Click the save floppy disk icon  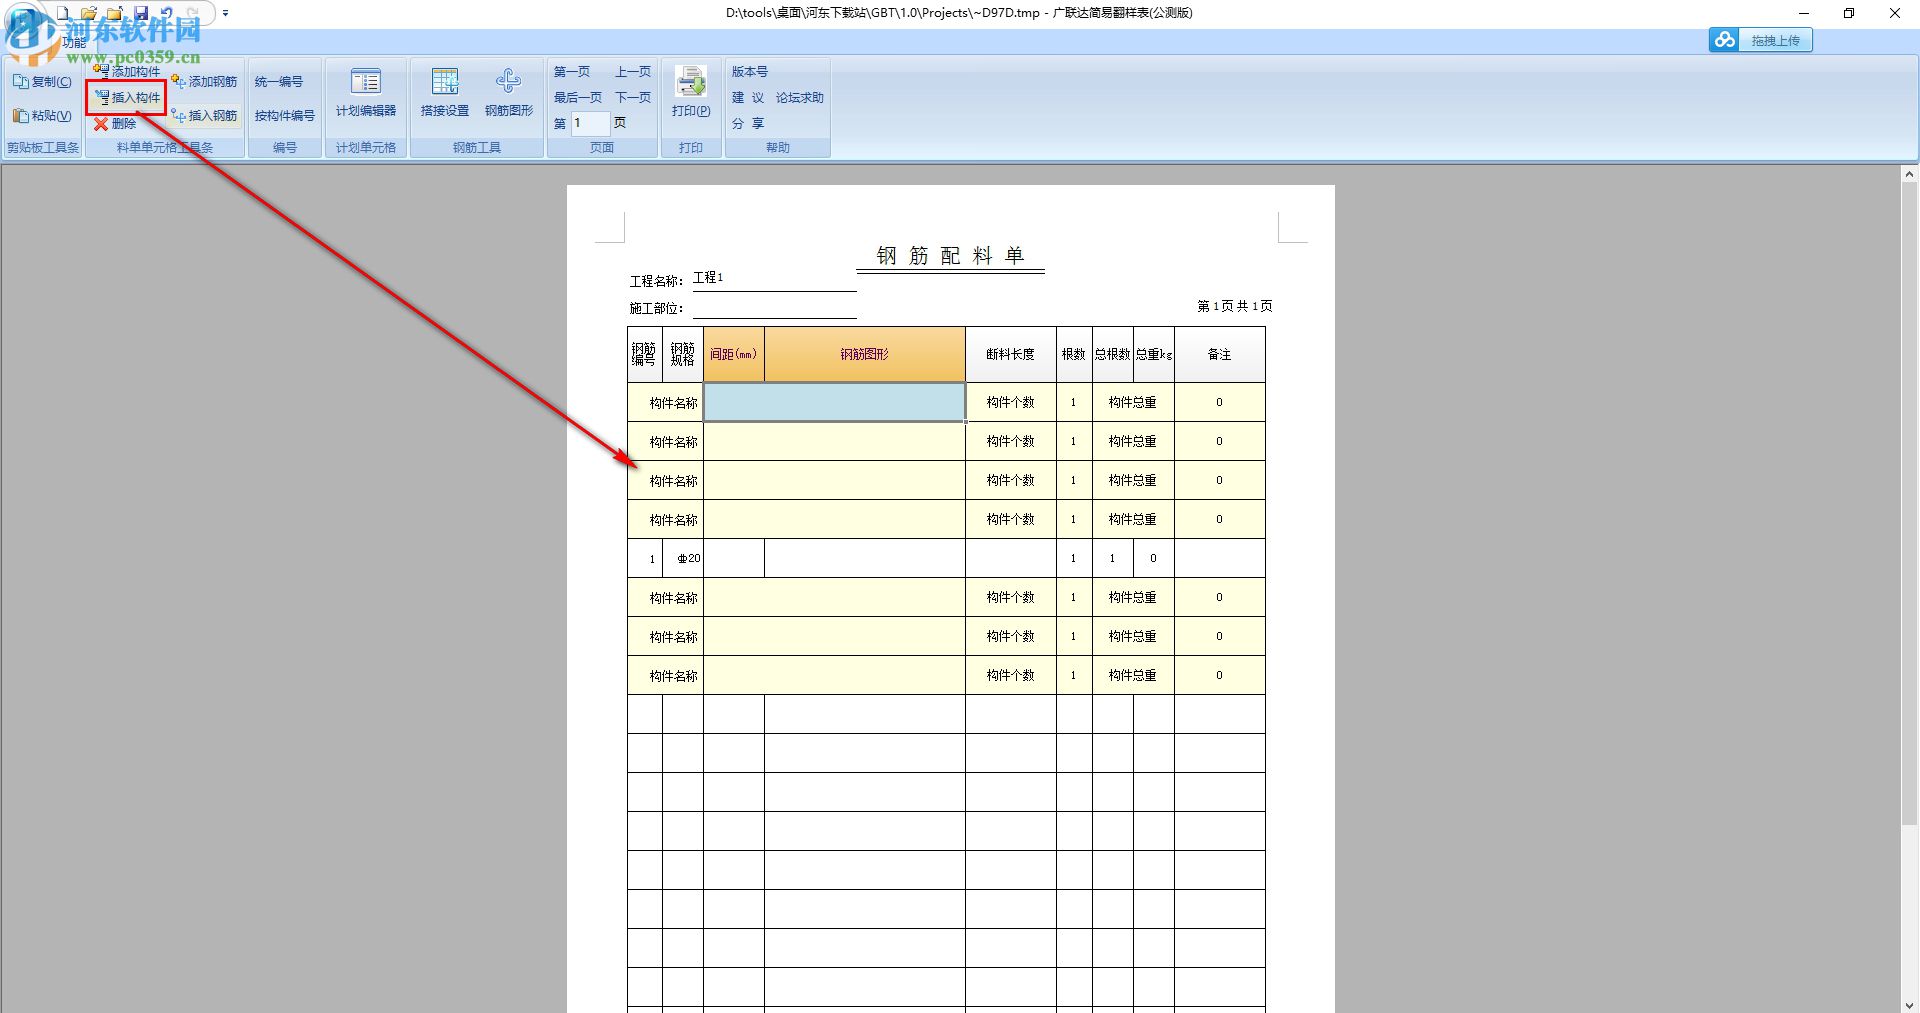pyautogui.click(x=141, y=13)
